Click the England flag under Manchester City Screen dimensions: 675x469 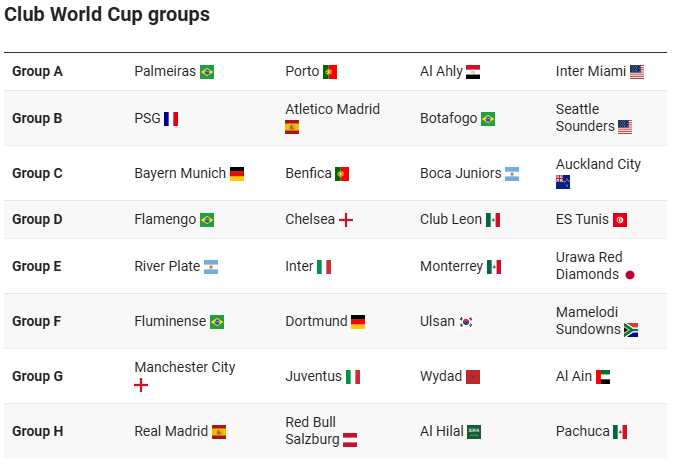coord(141,385)
